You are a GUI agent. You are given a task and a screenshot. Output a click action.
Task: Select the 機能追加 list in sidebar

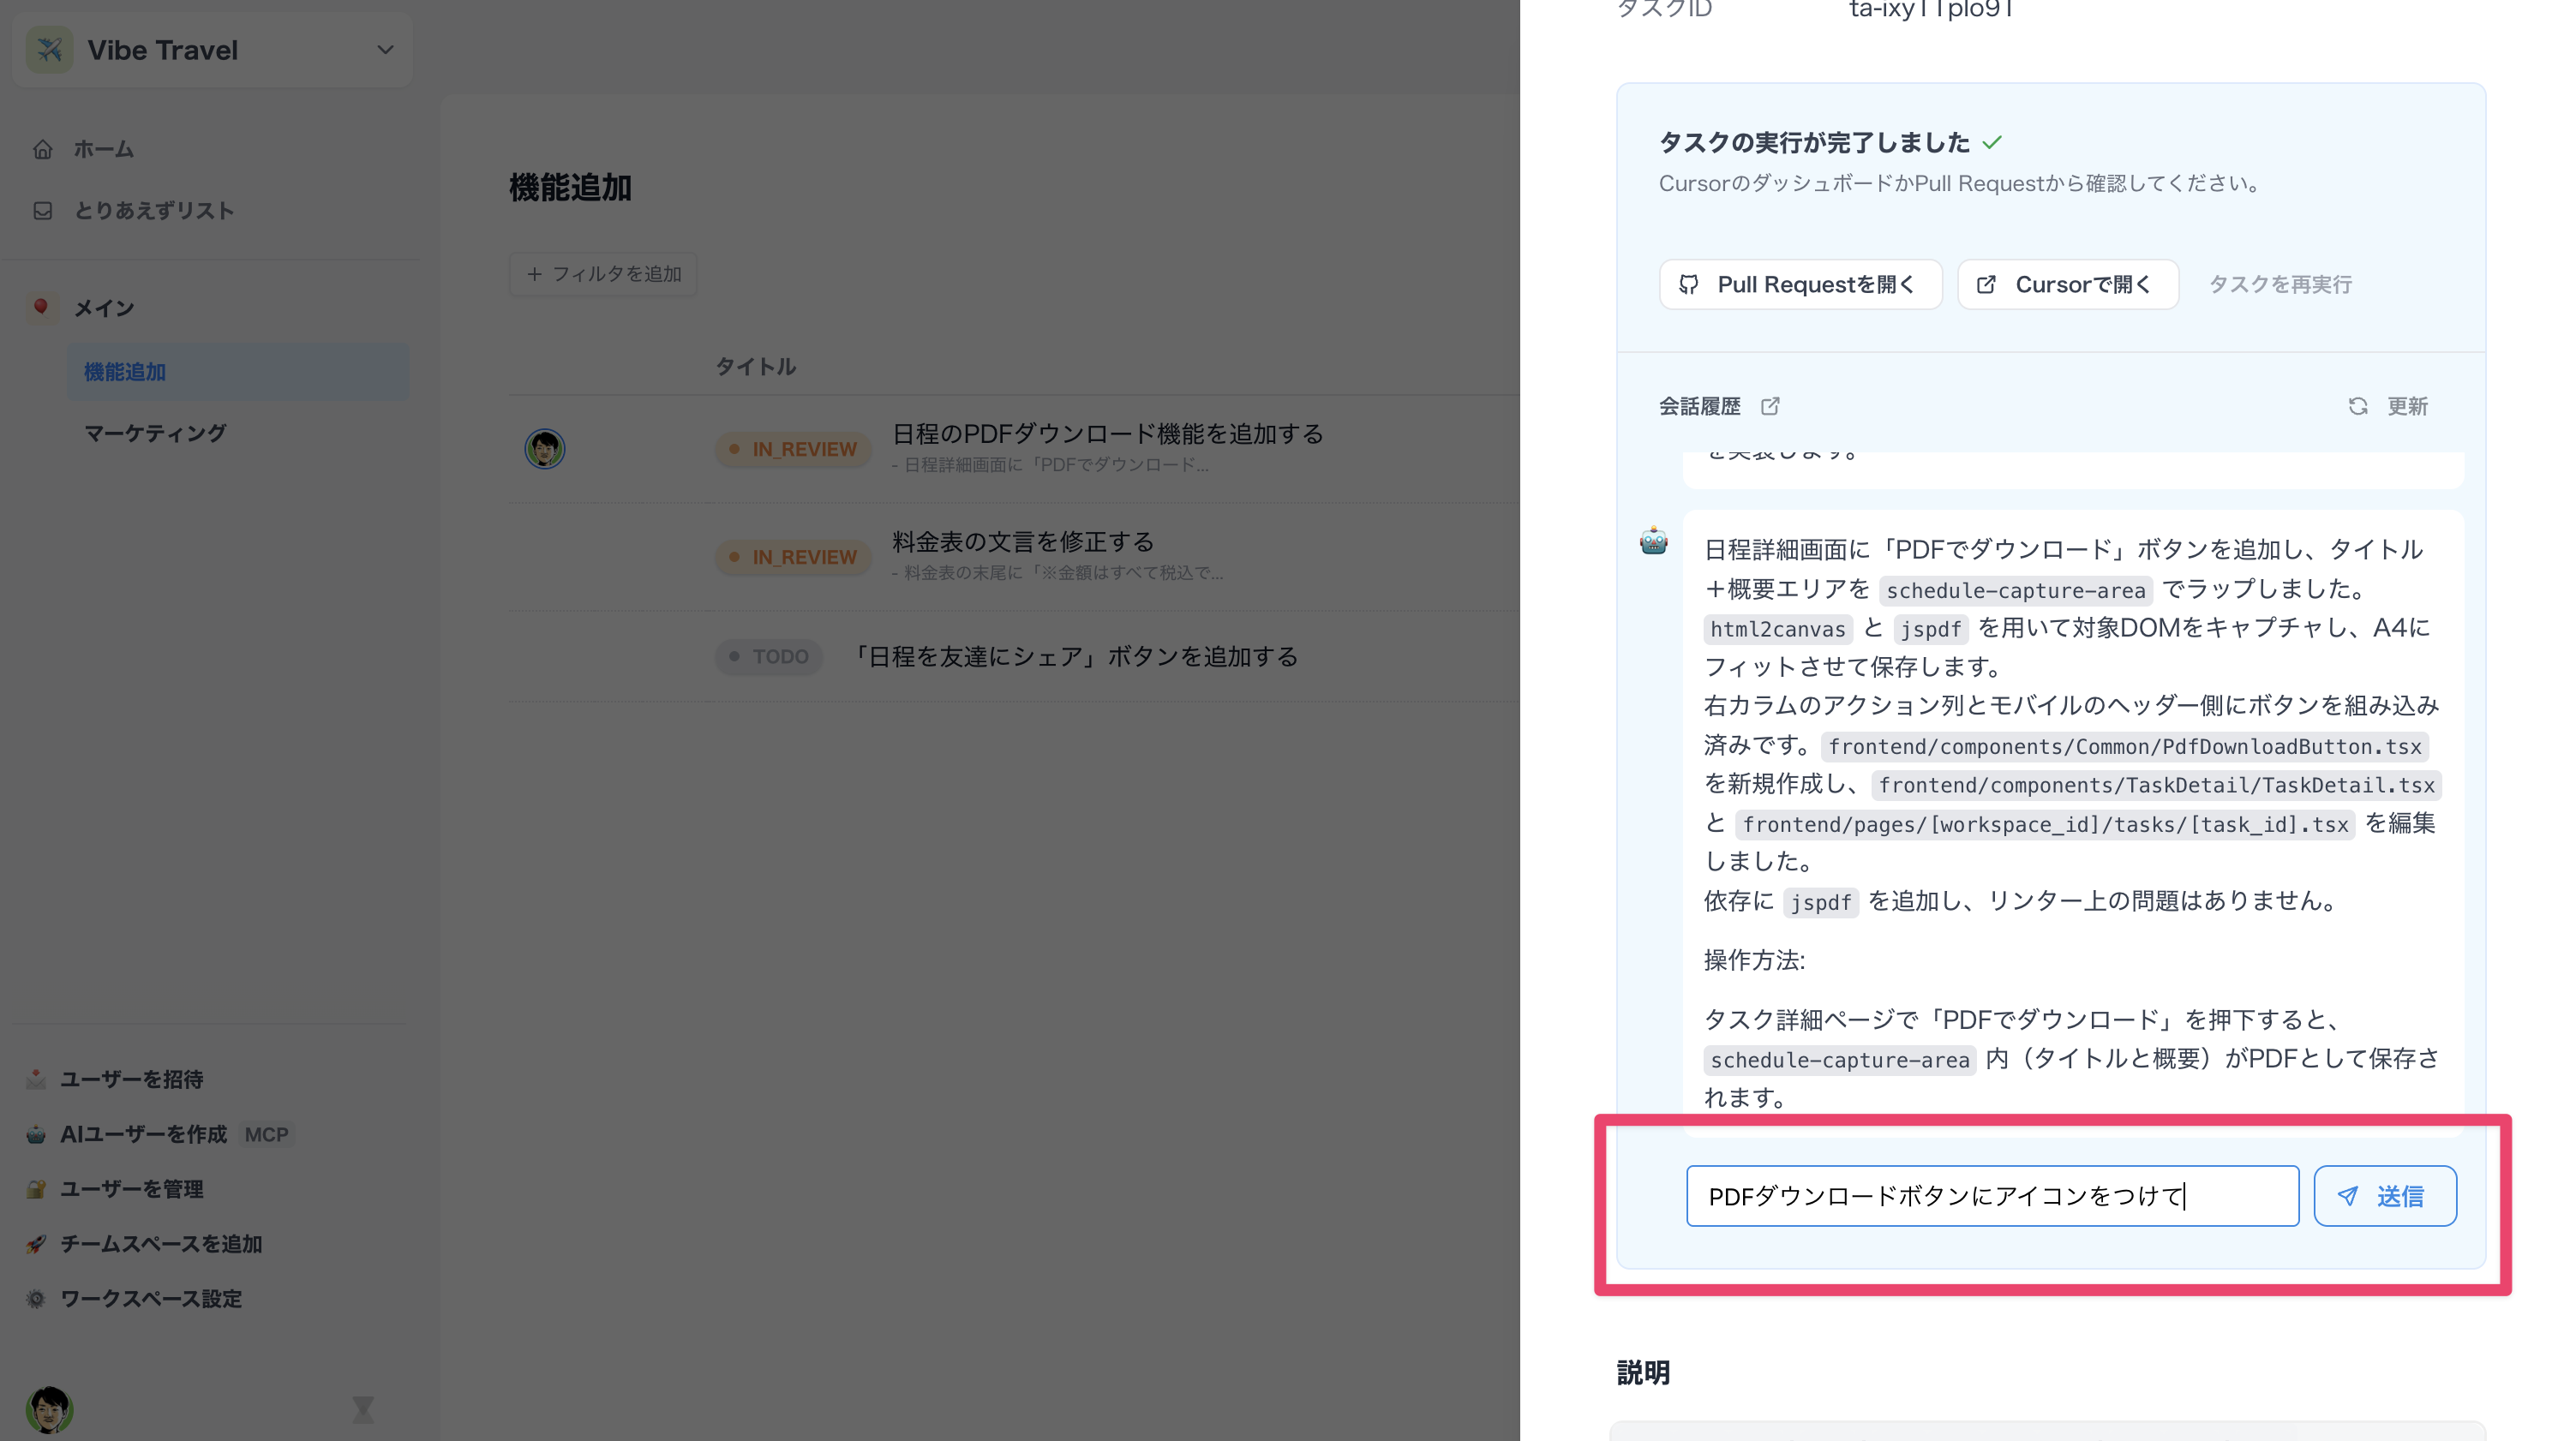tap(125, 372)
